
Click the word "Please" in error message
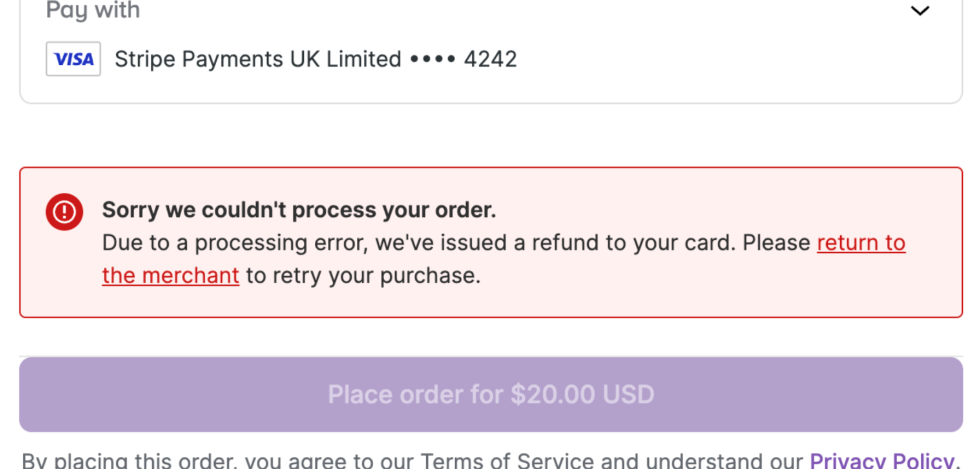pos(774,243)
